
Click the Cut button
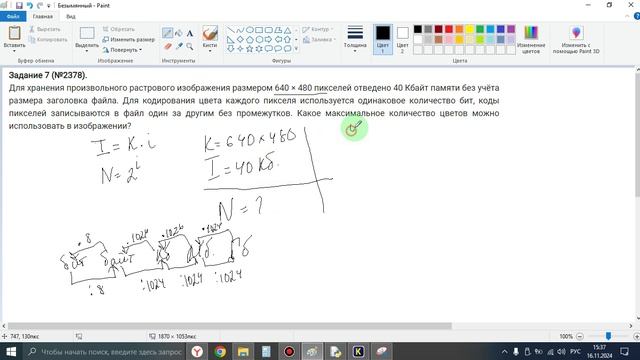[x=45, y=29]
